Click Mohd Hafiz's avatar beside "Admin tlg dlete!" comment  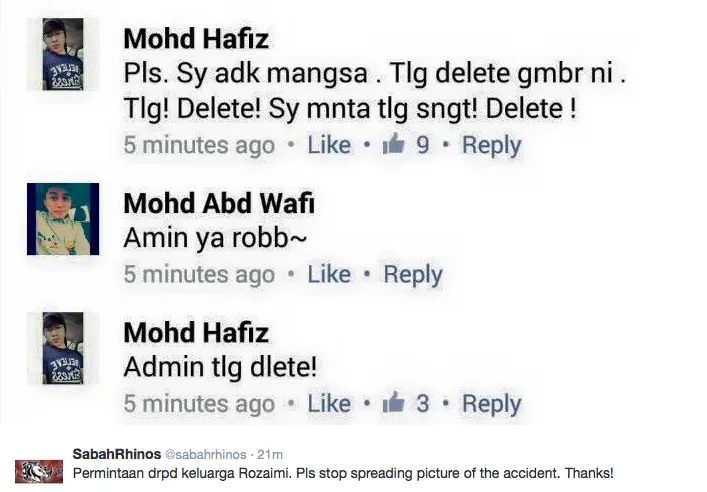pyautogui.click(x=63, y=348)
